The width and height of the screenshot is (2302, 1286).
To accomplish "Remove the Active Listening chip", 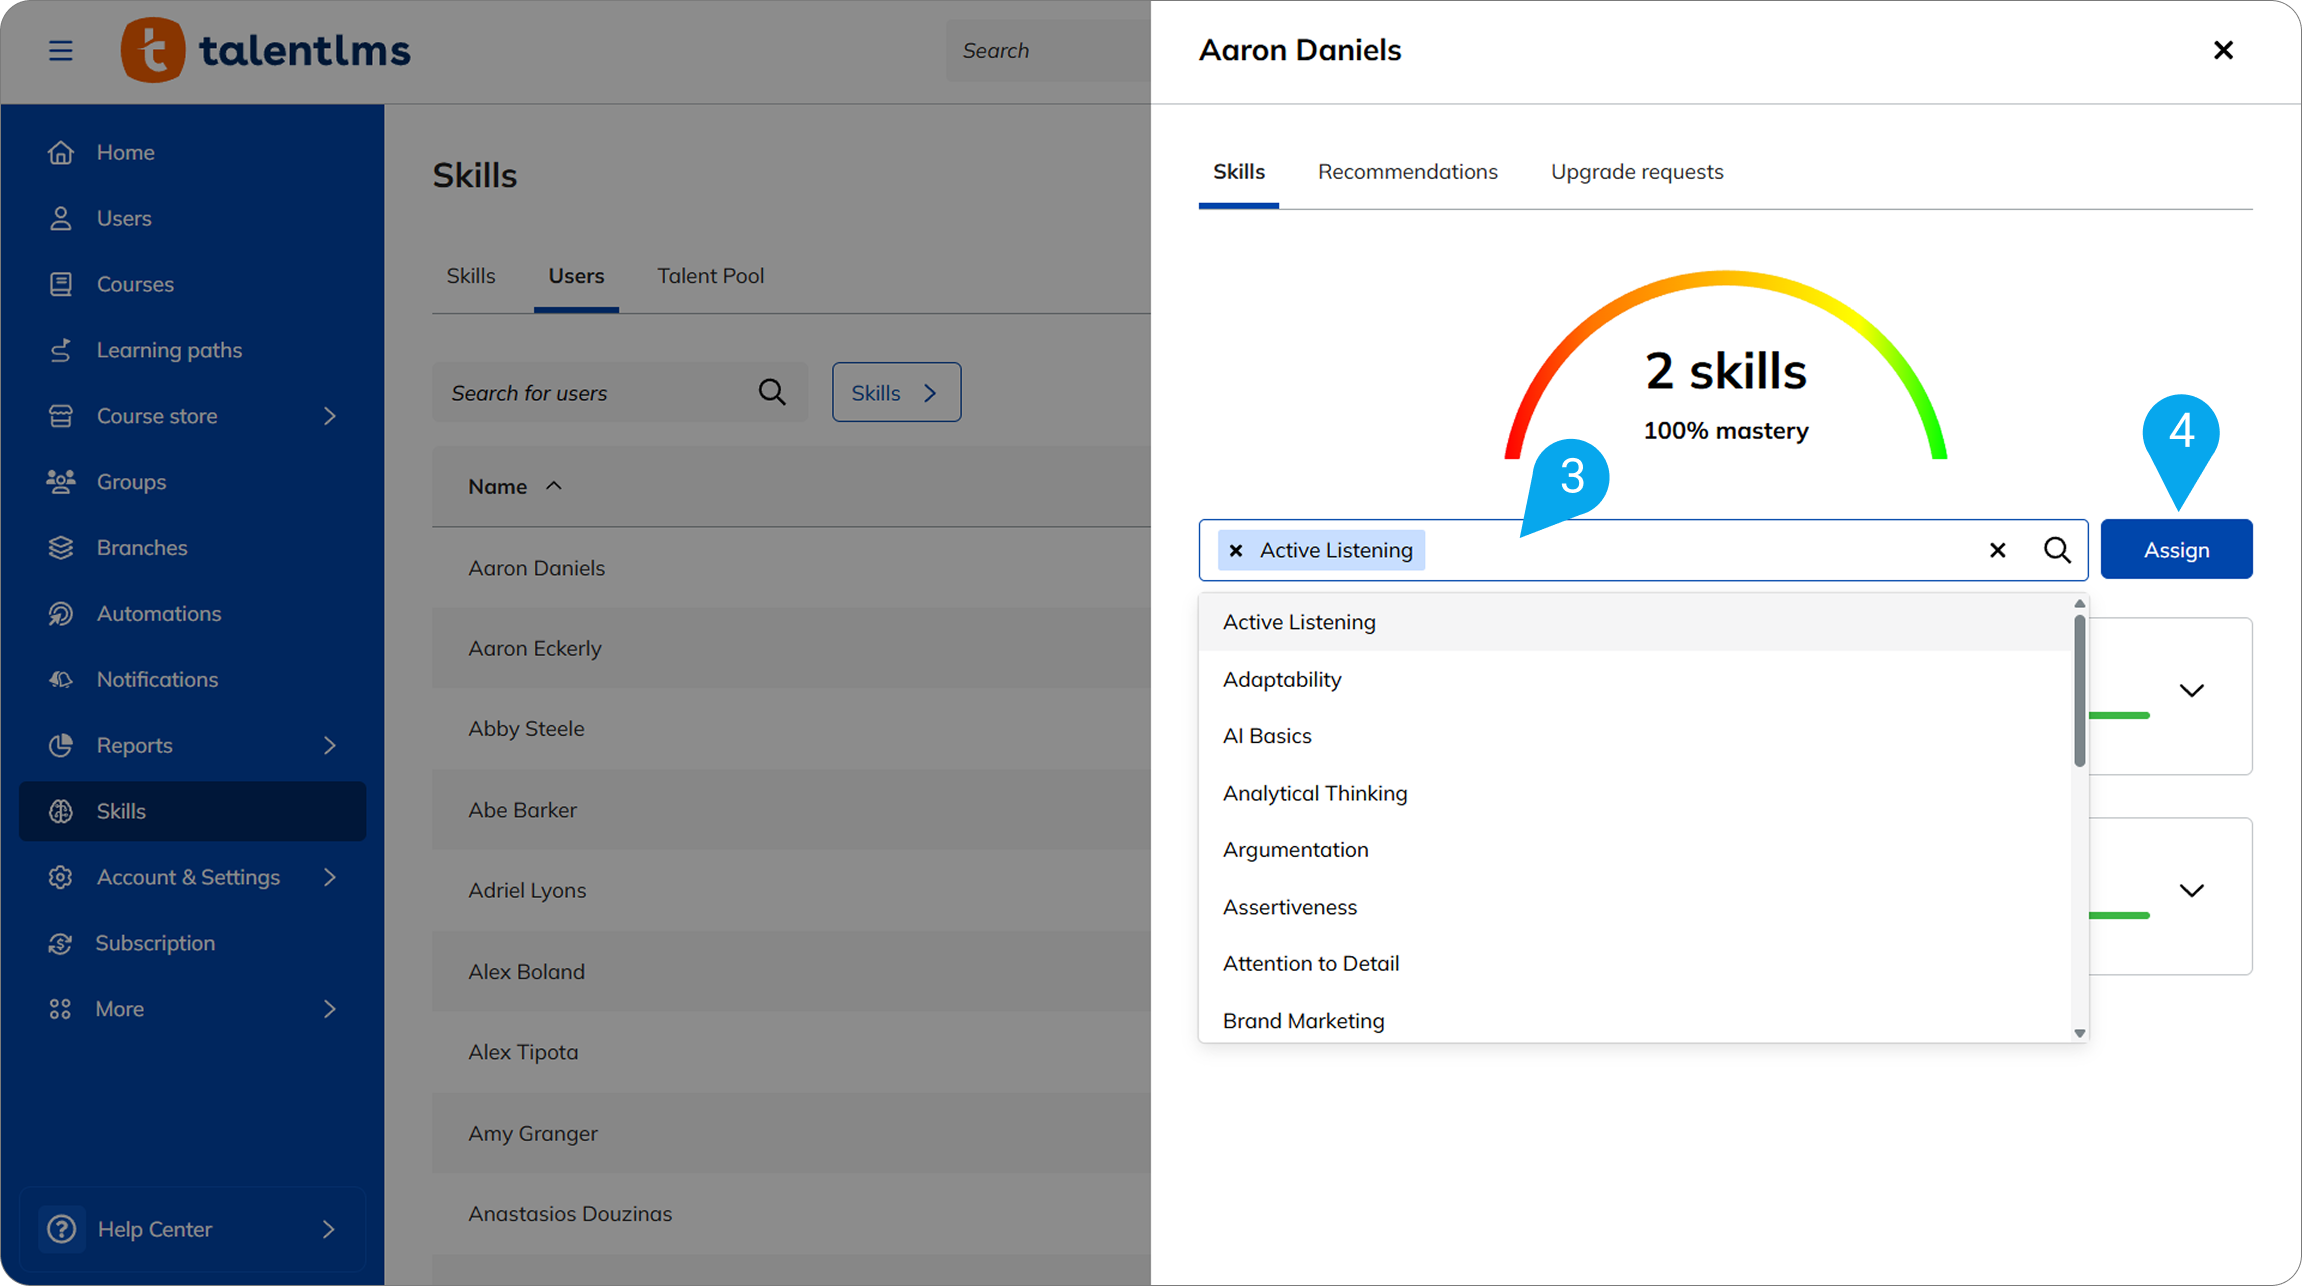I will pyautogui.click(x=1236, y=551).
